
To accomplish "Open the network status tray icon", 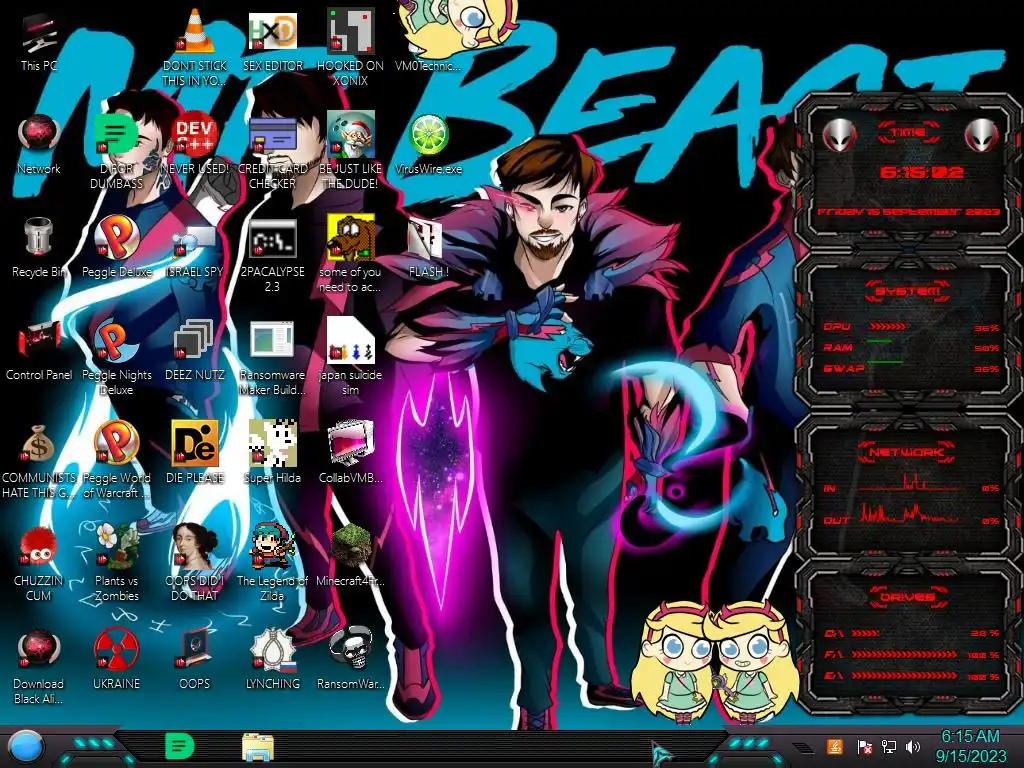I will click(x=889, y=746).
